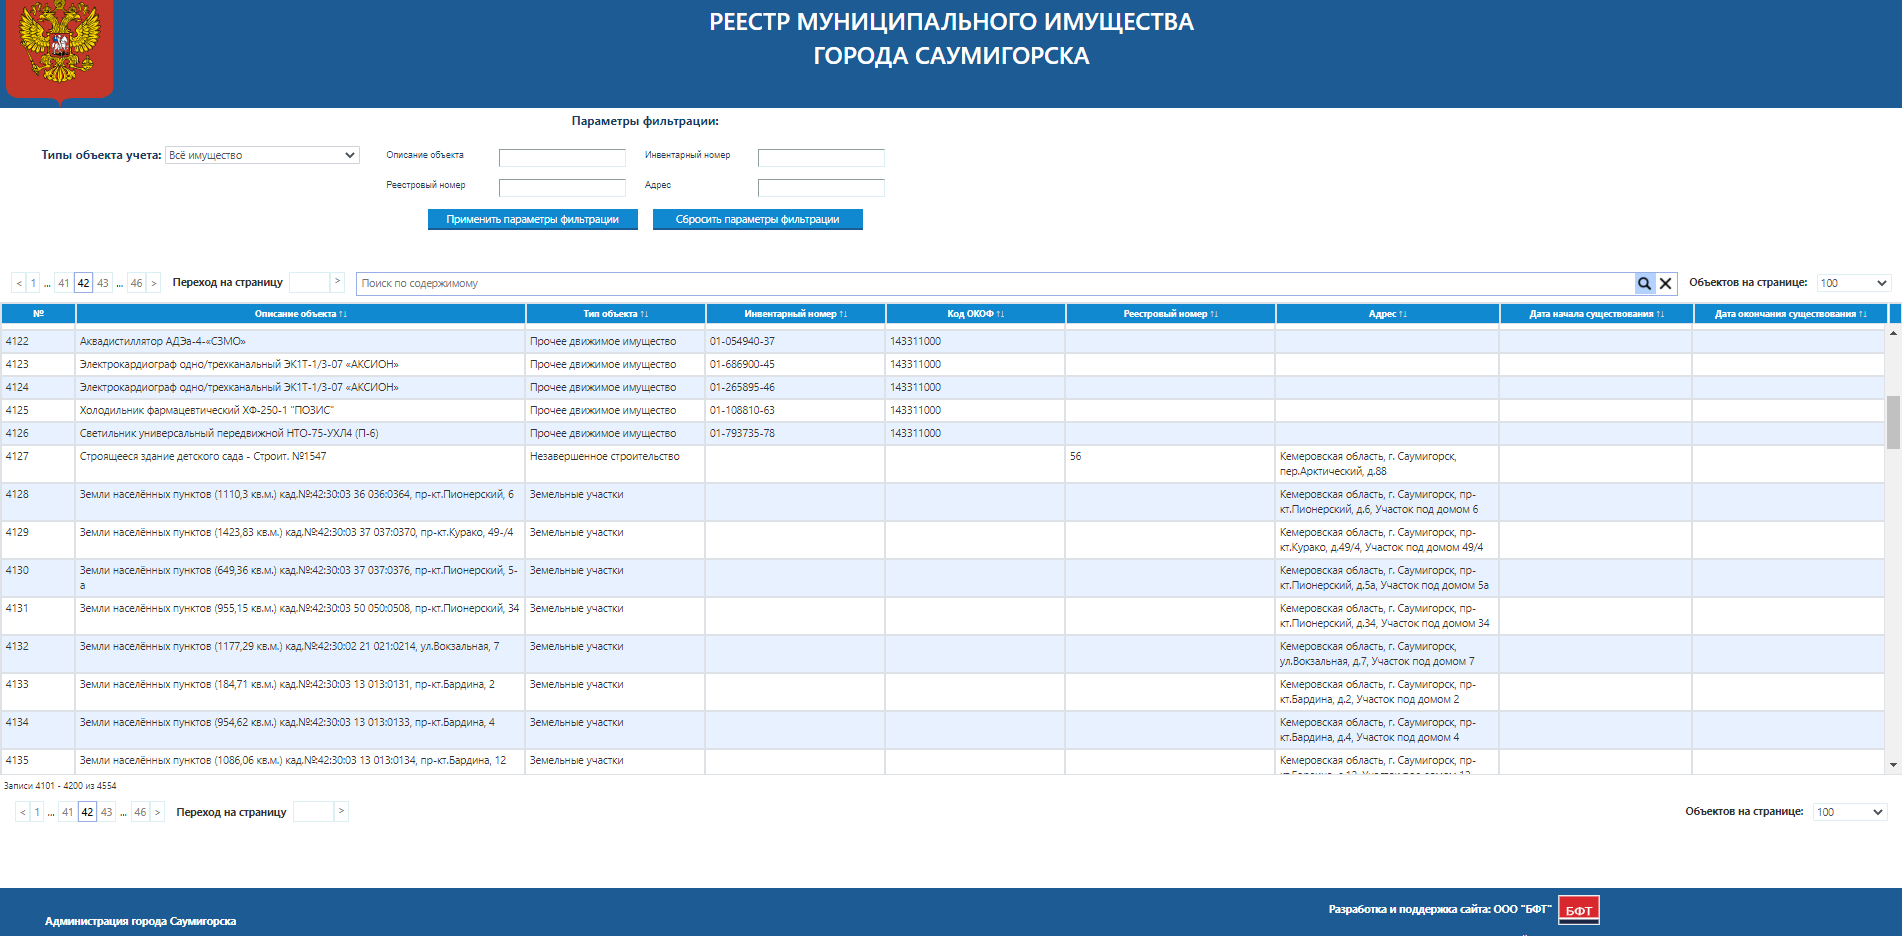Go to page 43 in bottom pager

tap(107, 812)
